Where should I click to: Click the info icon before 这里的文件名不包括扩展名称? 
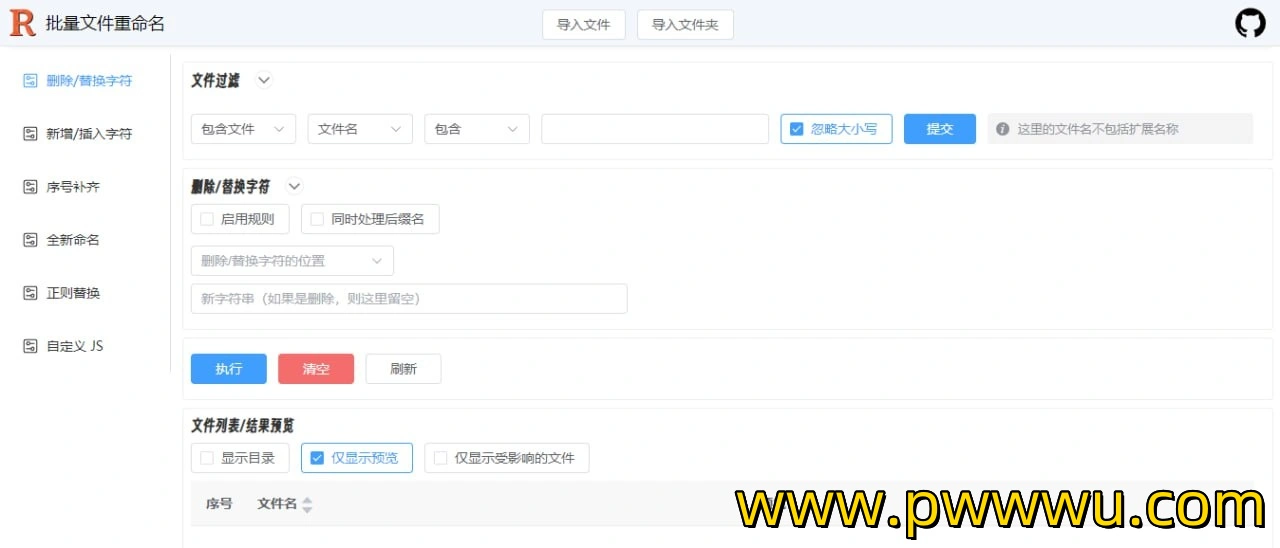1003,129
